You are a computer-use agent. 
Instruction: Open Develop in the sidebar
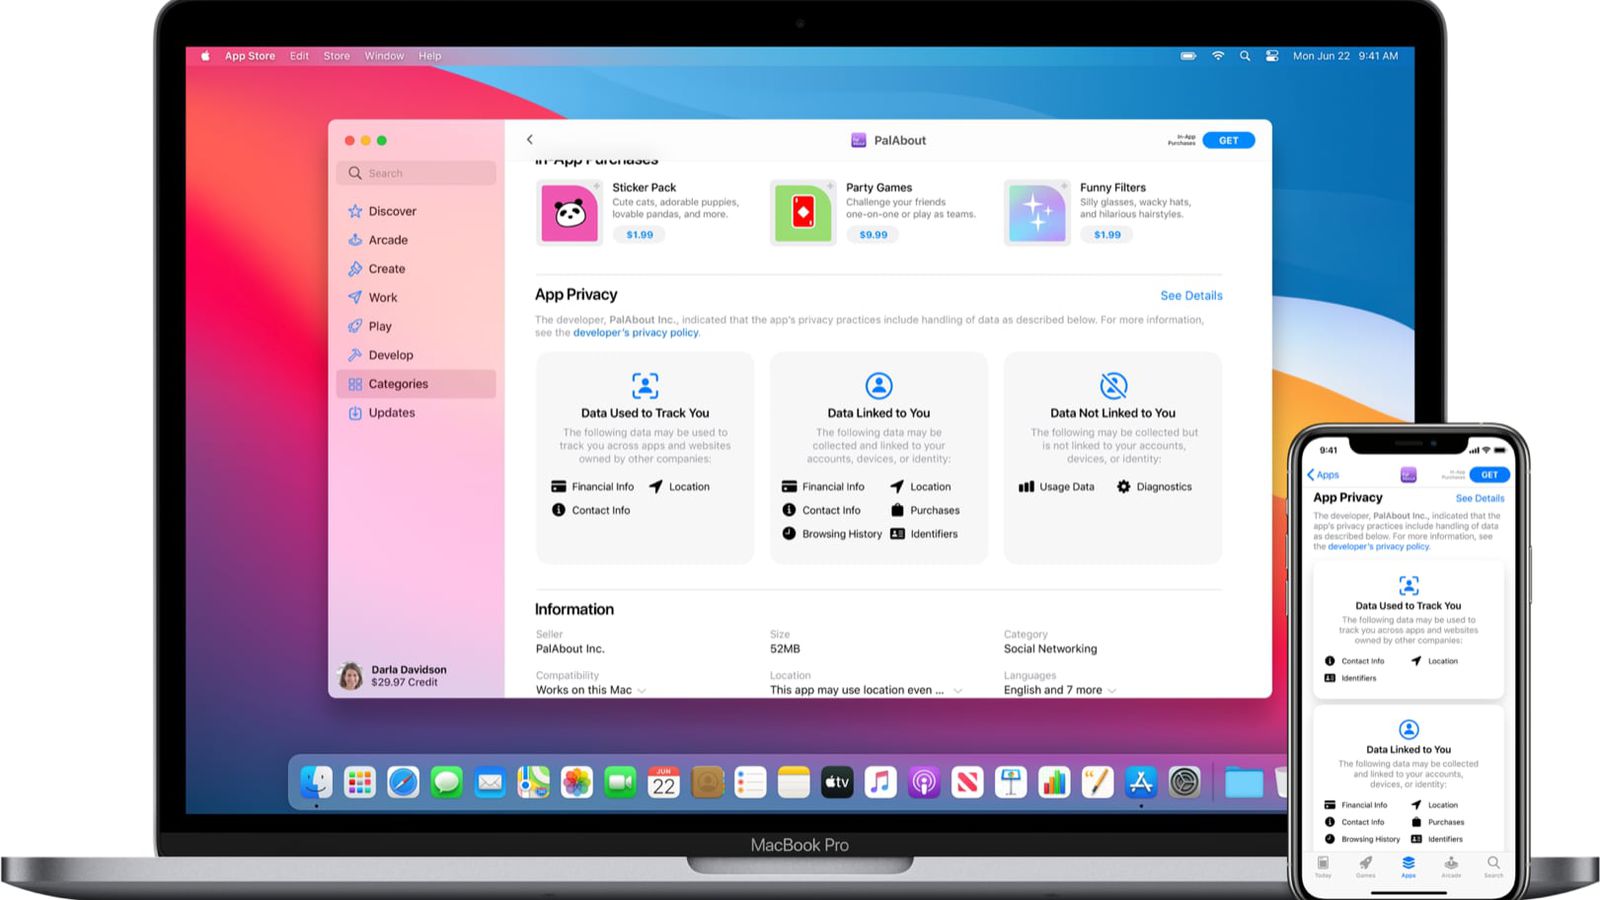coord(416,355)
